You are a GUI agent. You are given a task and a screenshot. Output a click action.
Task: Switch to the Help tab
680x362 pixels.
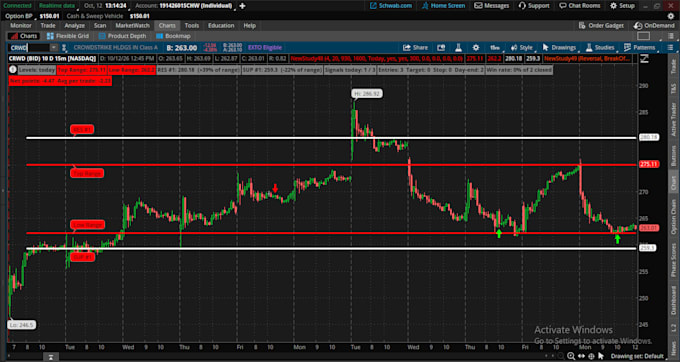pyautogui.click(x=249, y=26)
